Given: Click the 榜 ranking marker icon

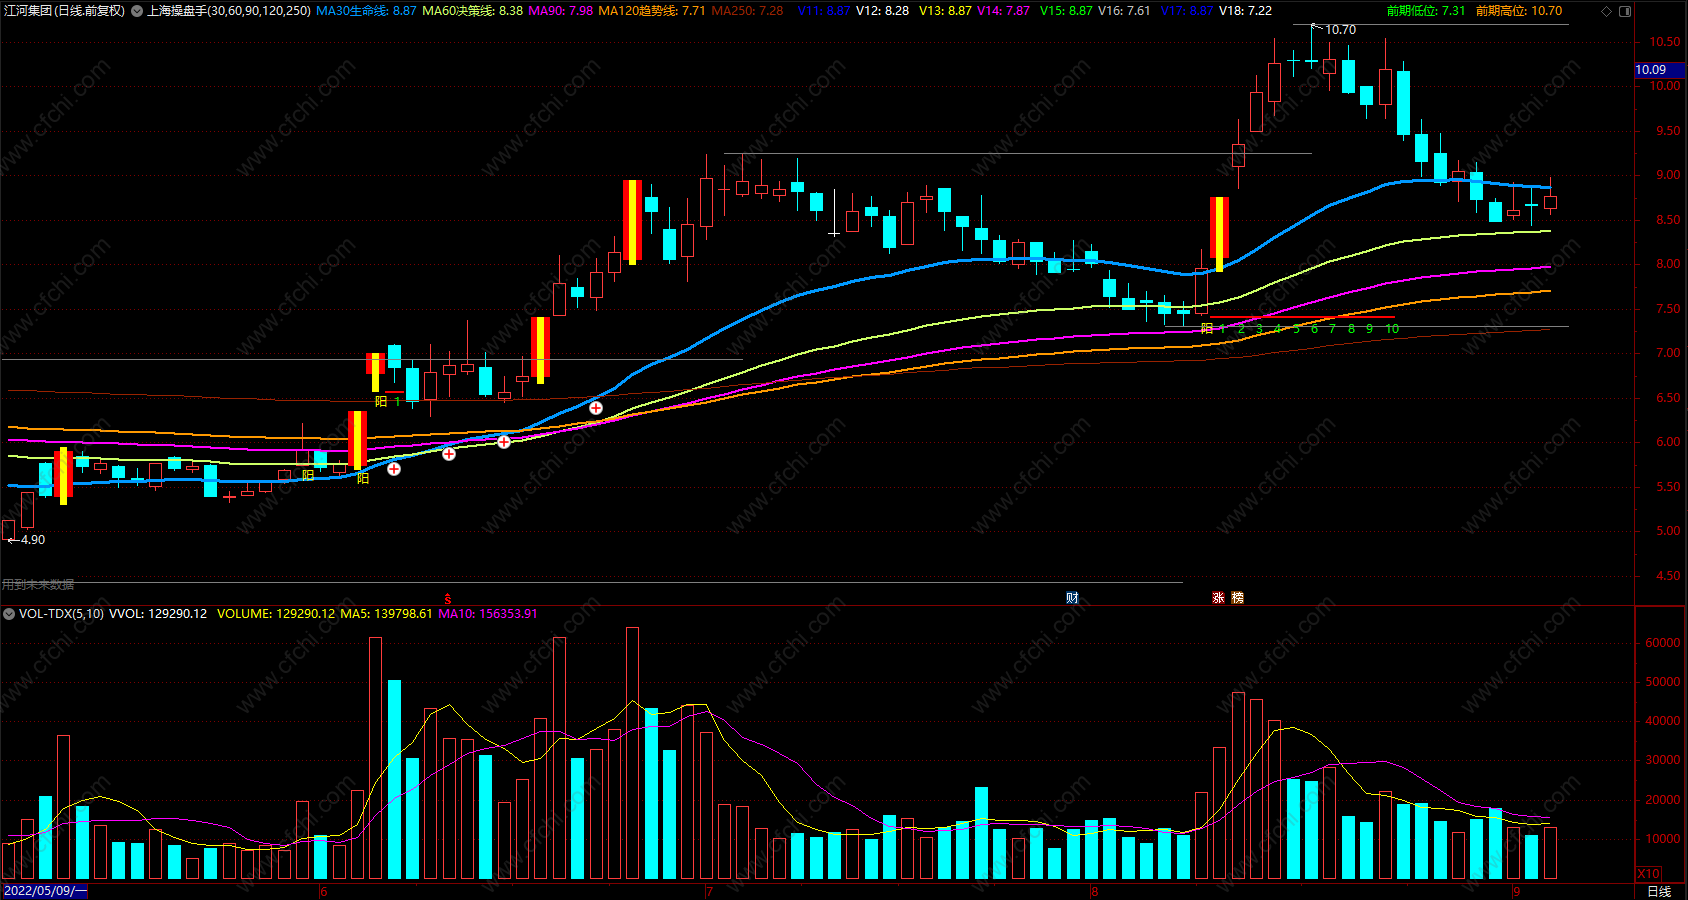Looking at the screenshot, I should 1238,597.
